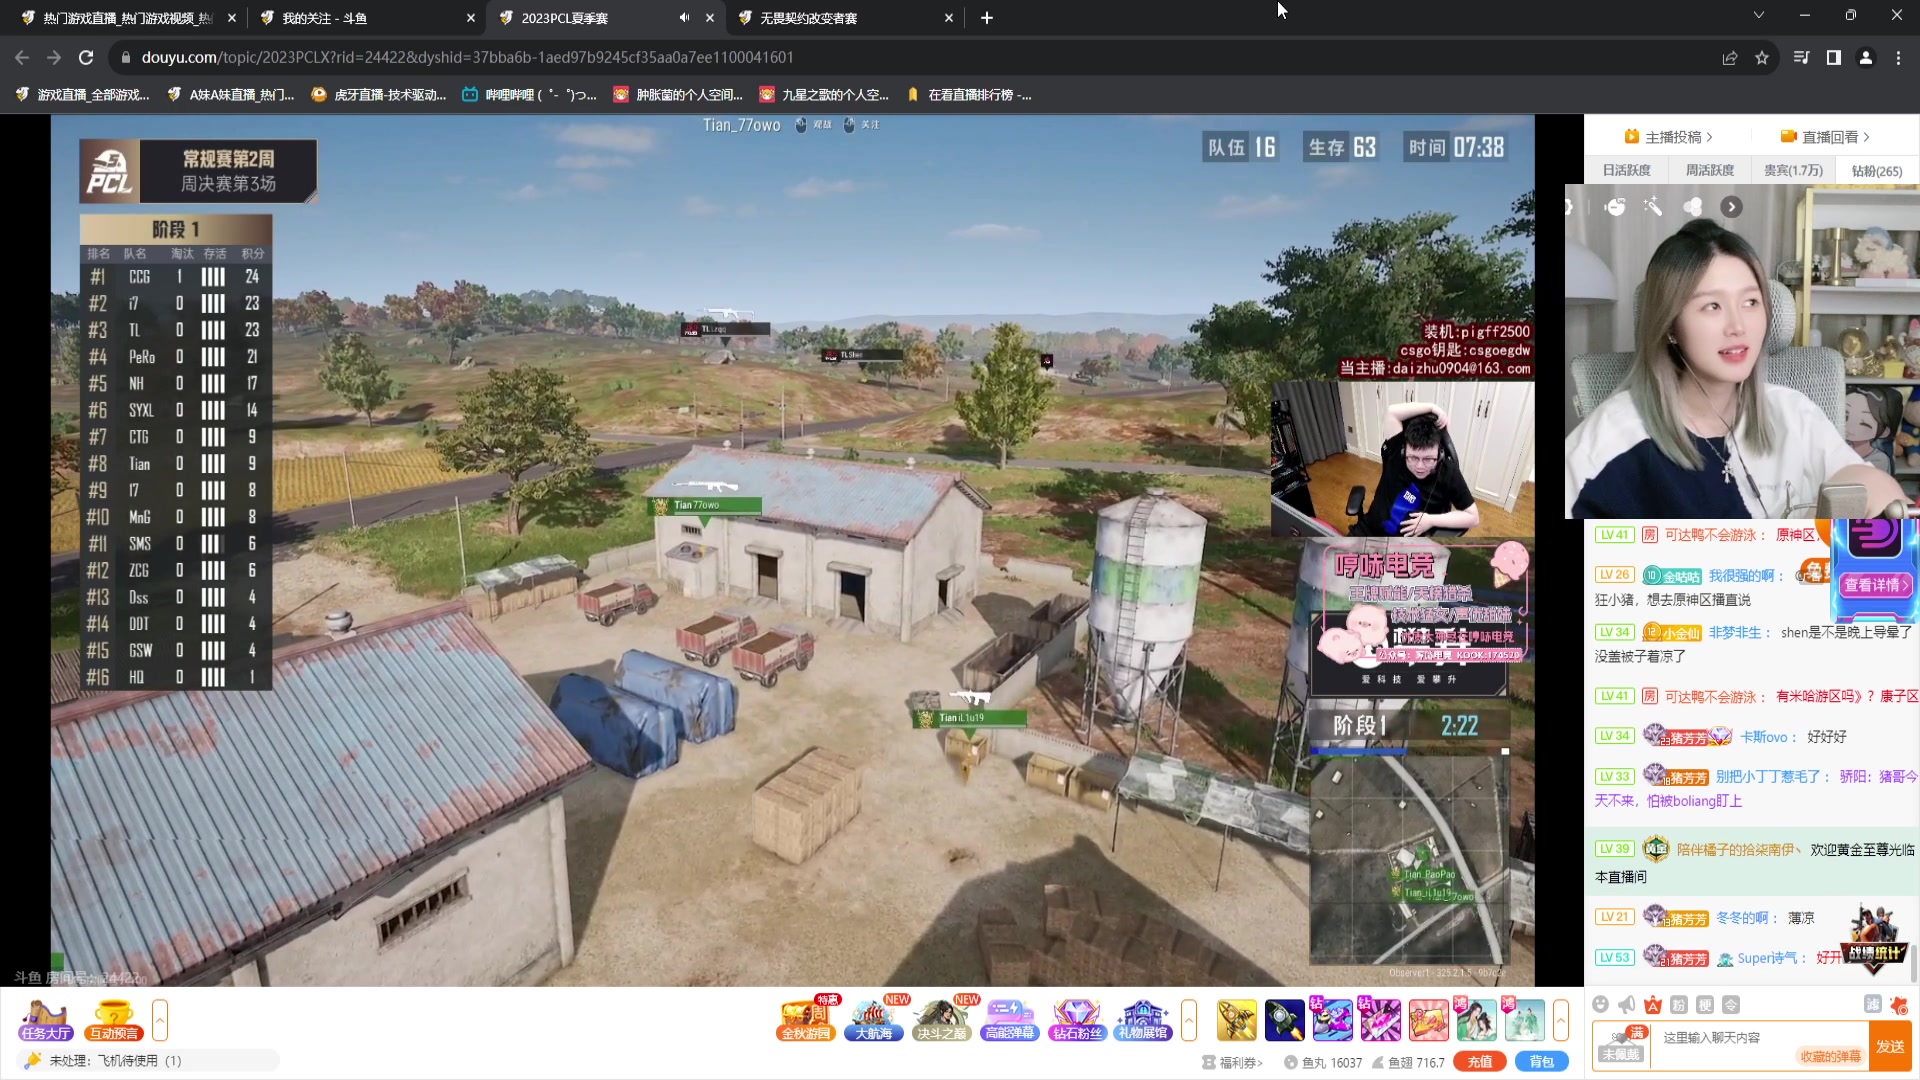The width and height of the screenshot is (1920, 1080).
Task: Bookmark this page with the star
Action: [1762, 58]
